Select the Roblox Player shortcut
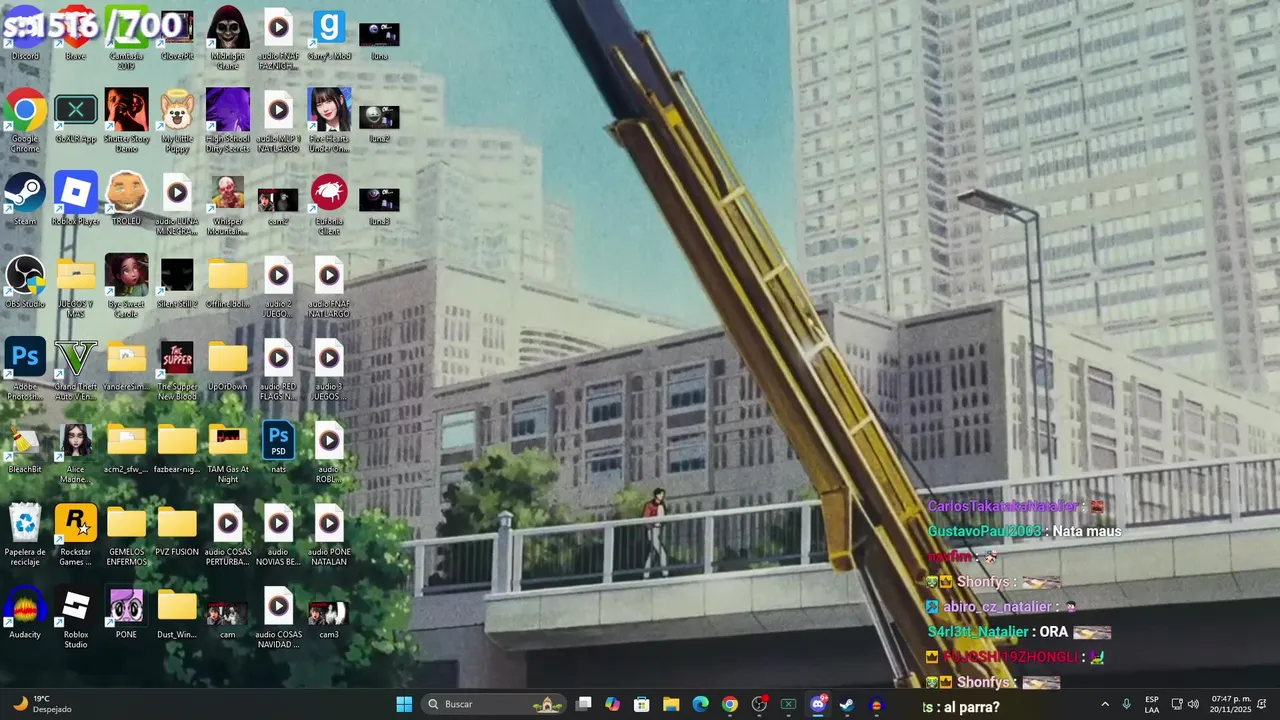1280x720 pixels. point(75,199)
